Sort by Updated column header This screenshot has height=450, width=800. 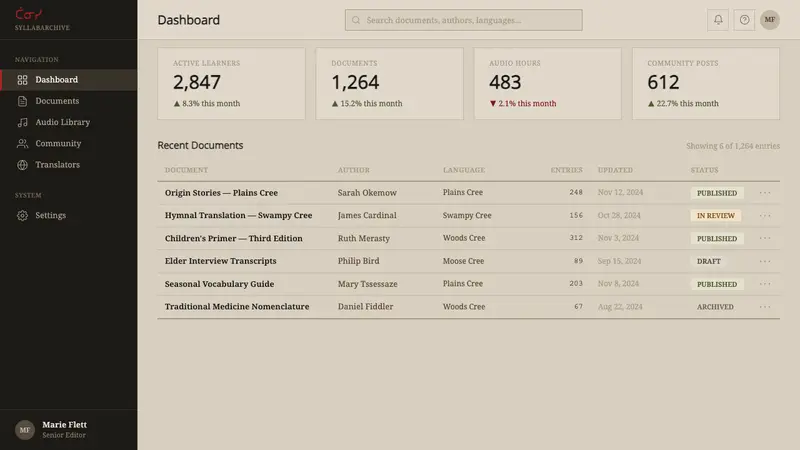click(x=615, y=170)
